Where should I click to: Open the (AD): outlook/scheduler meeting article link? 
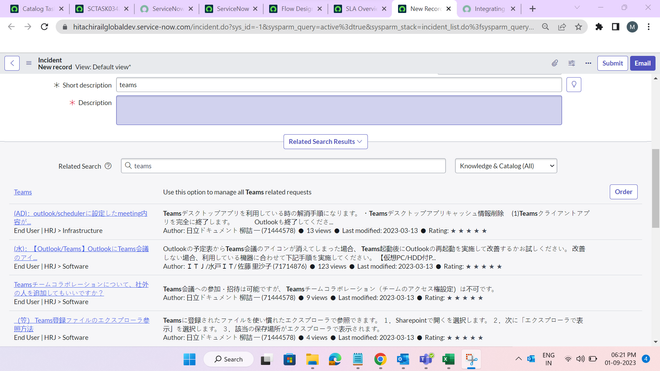pyautogui.click(x=80, y=217)
